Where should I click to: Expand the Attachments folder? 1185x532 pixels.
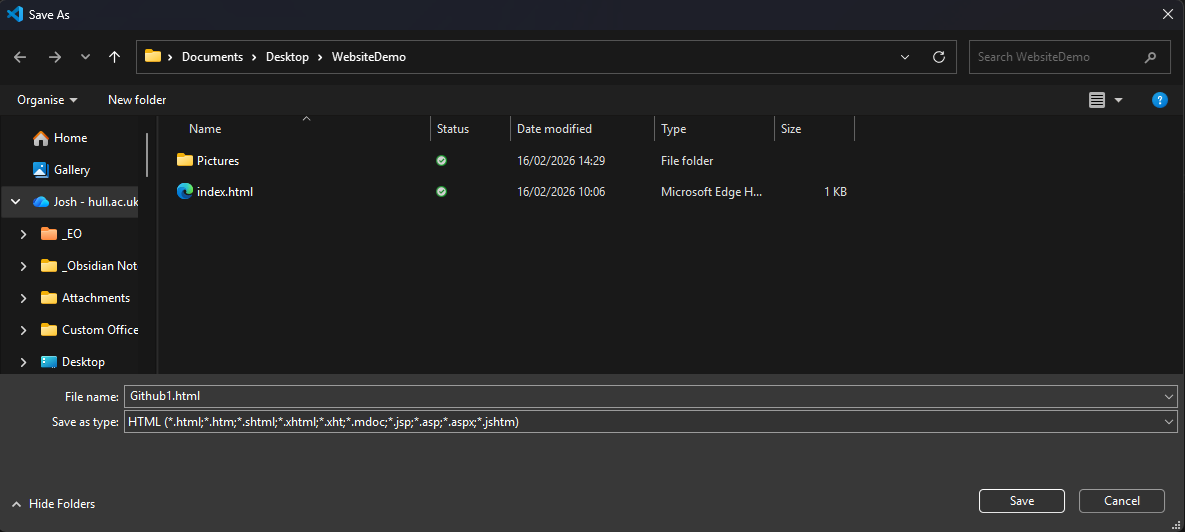tap(23, 298)
